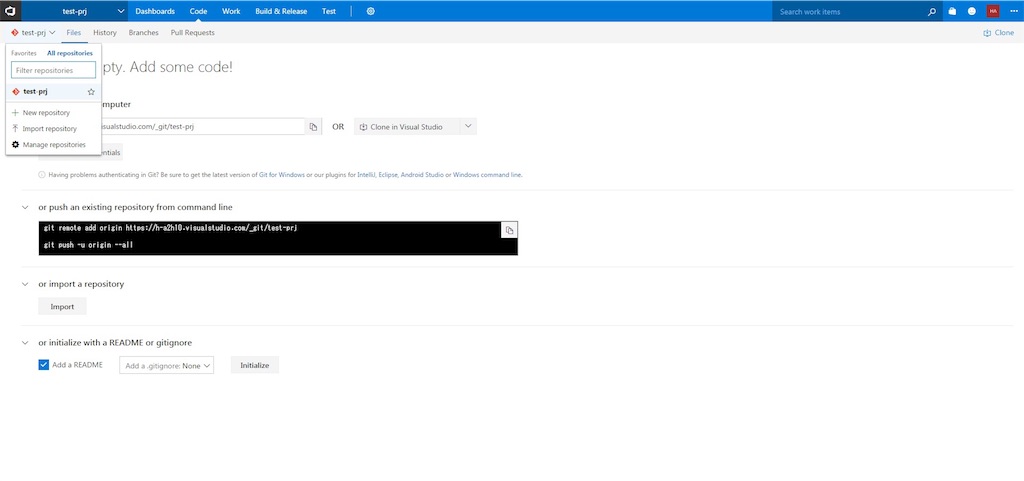Viewport: 1024px width, 481px height.
Task: Click the clone URL text field
Action: click(202, 127)
